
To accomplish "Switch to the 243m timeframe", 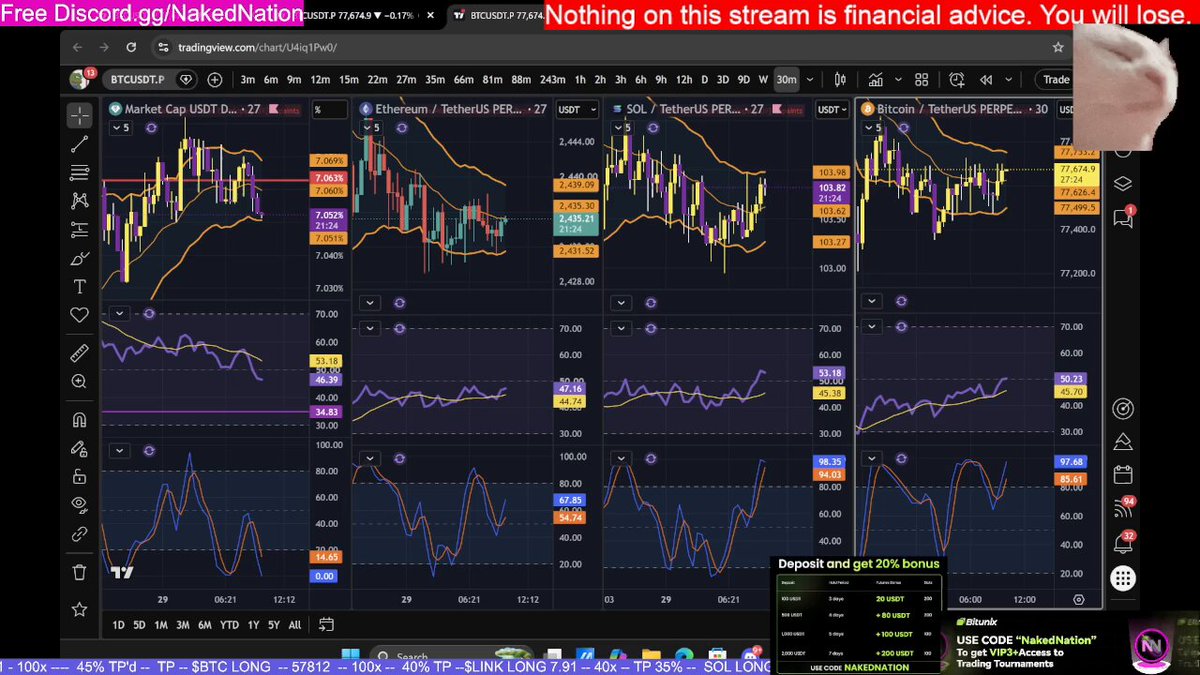I will (x=552, y=80).
